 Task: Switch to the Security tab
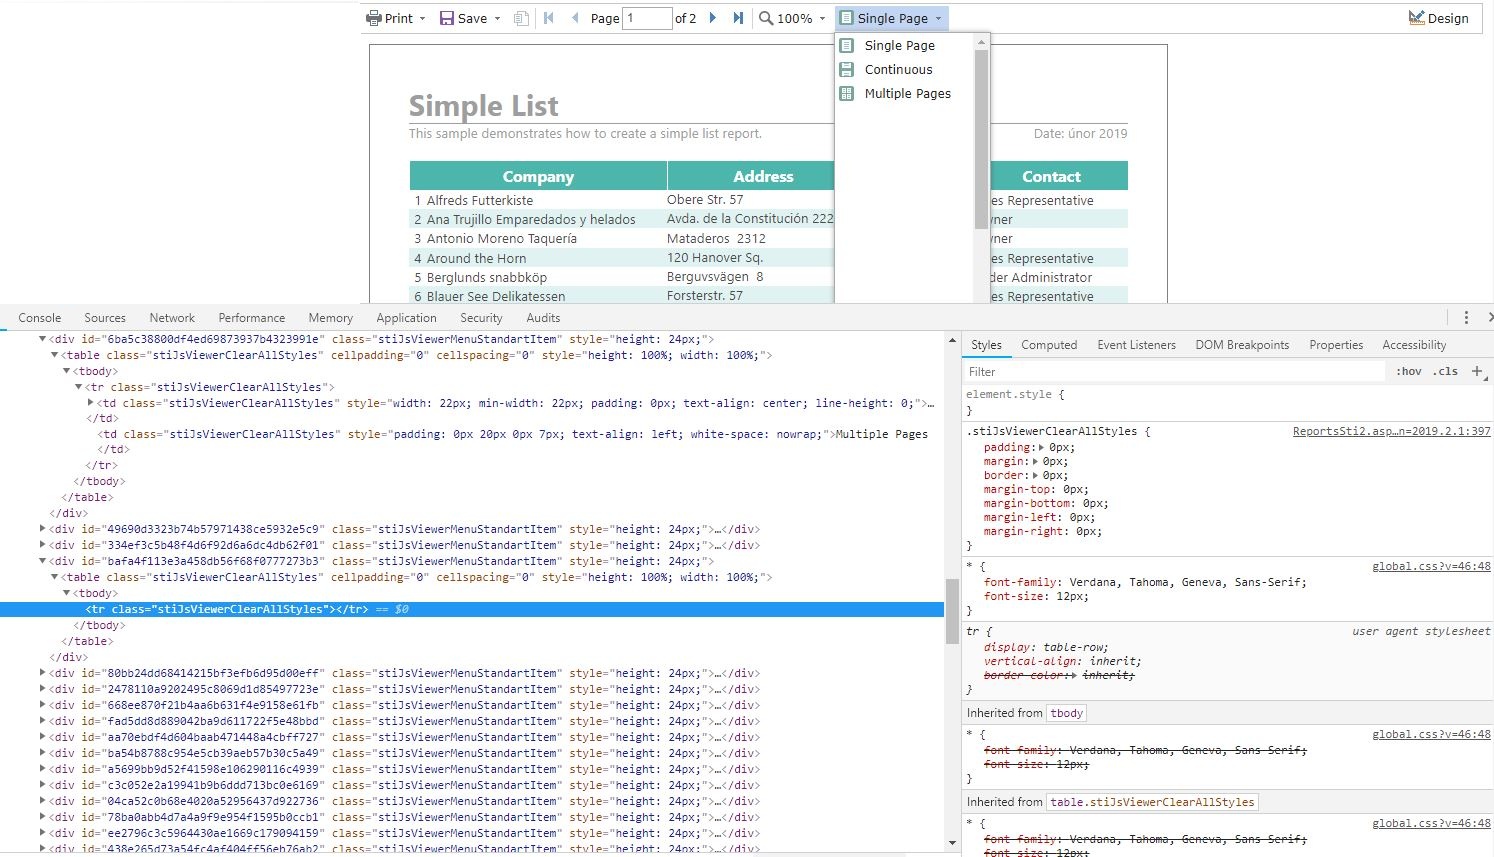(481, 318)
